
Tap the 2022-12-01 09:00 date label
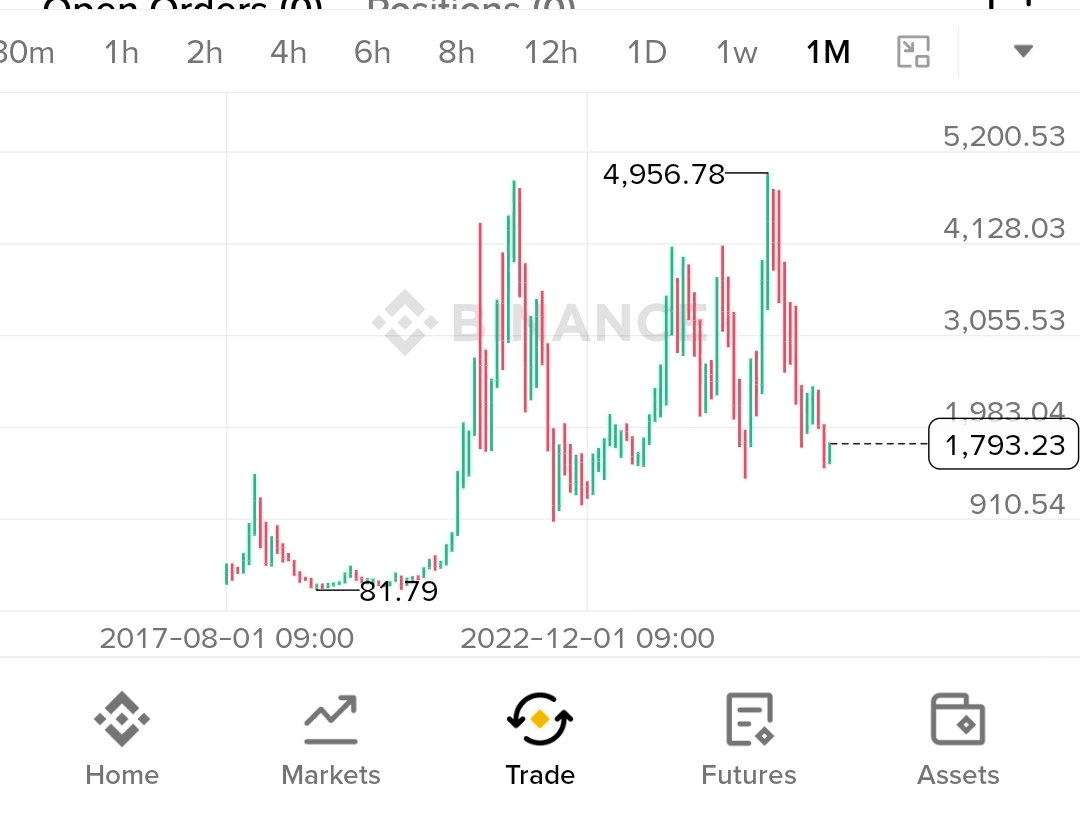[x=588, y=638]
